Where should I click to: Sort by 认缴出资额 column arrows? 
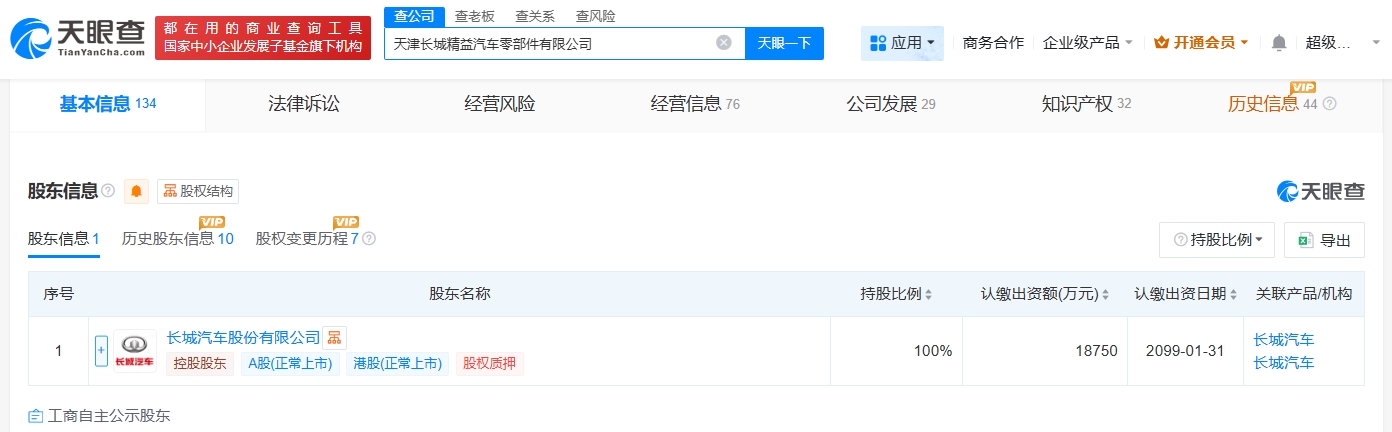coord(1106,294)
